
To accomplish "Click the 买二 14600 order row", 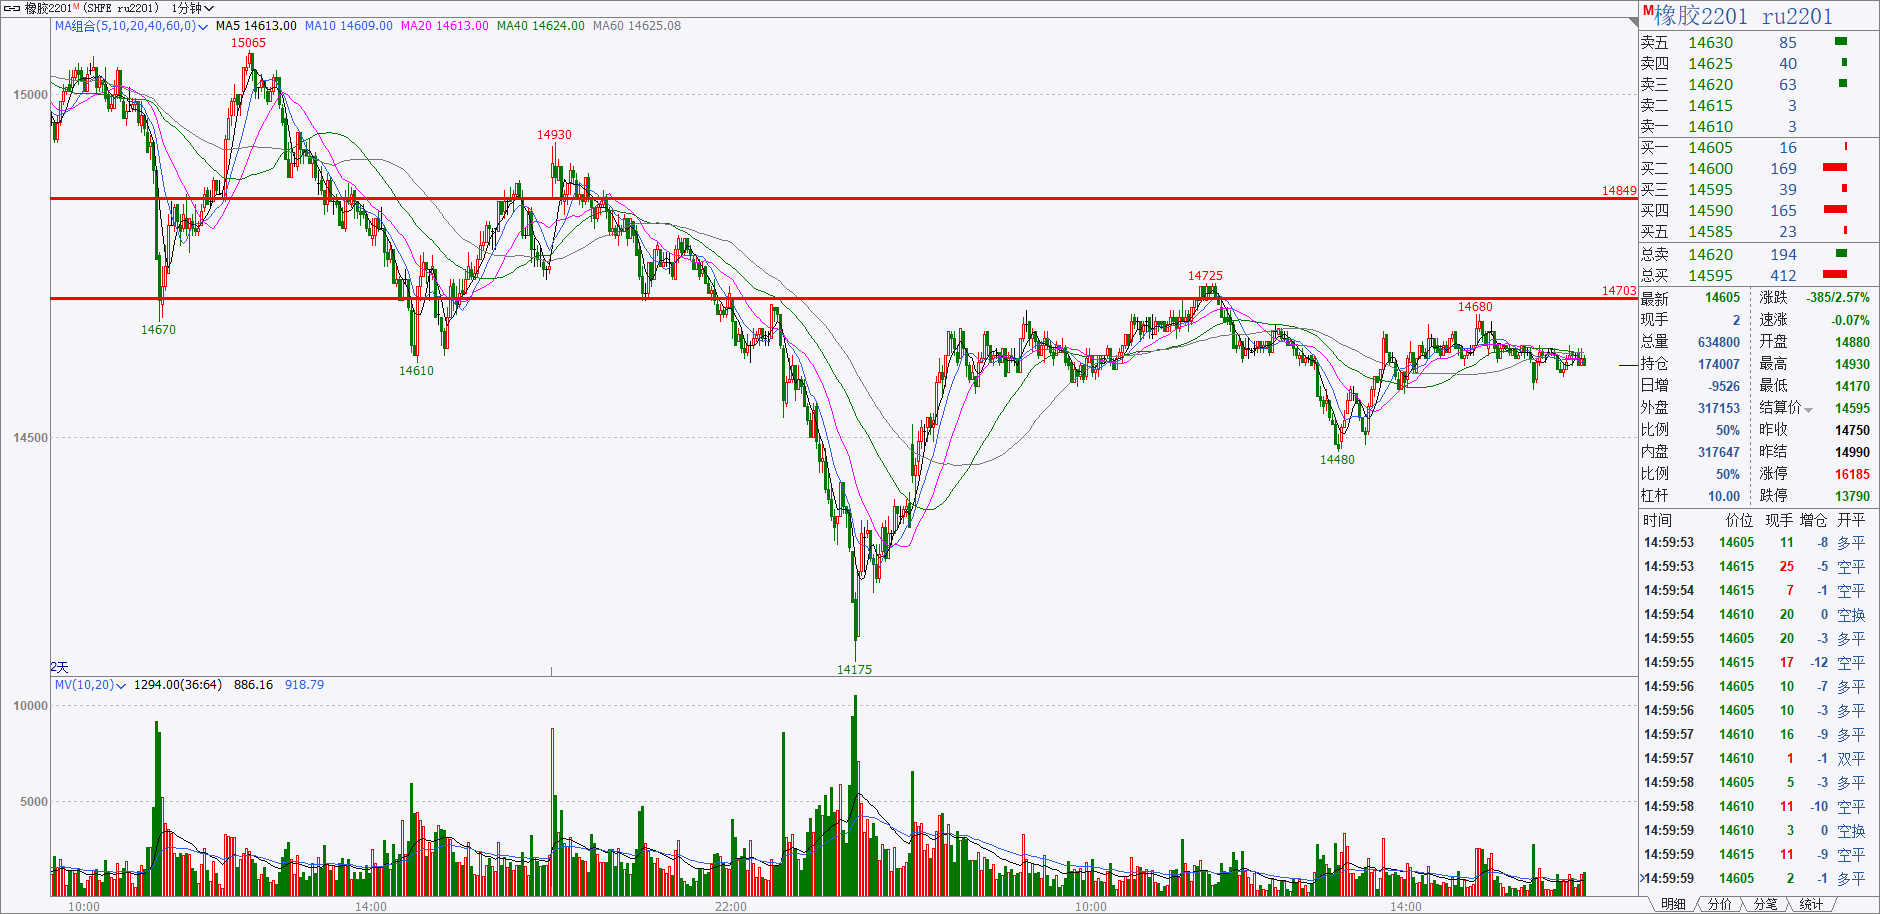I will pos(1759,169).
